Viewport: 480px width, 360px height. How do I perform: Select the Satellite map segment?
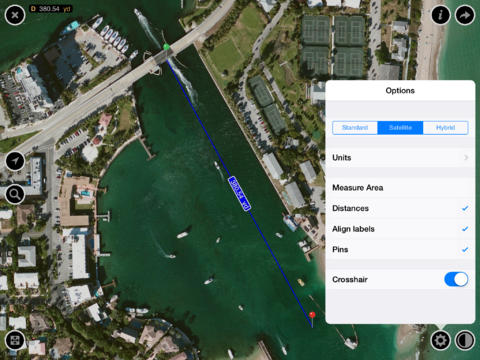(x=400, y=128)
